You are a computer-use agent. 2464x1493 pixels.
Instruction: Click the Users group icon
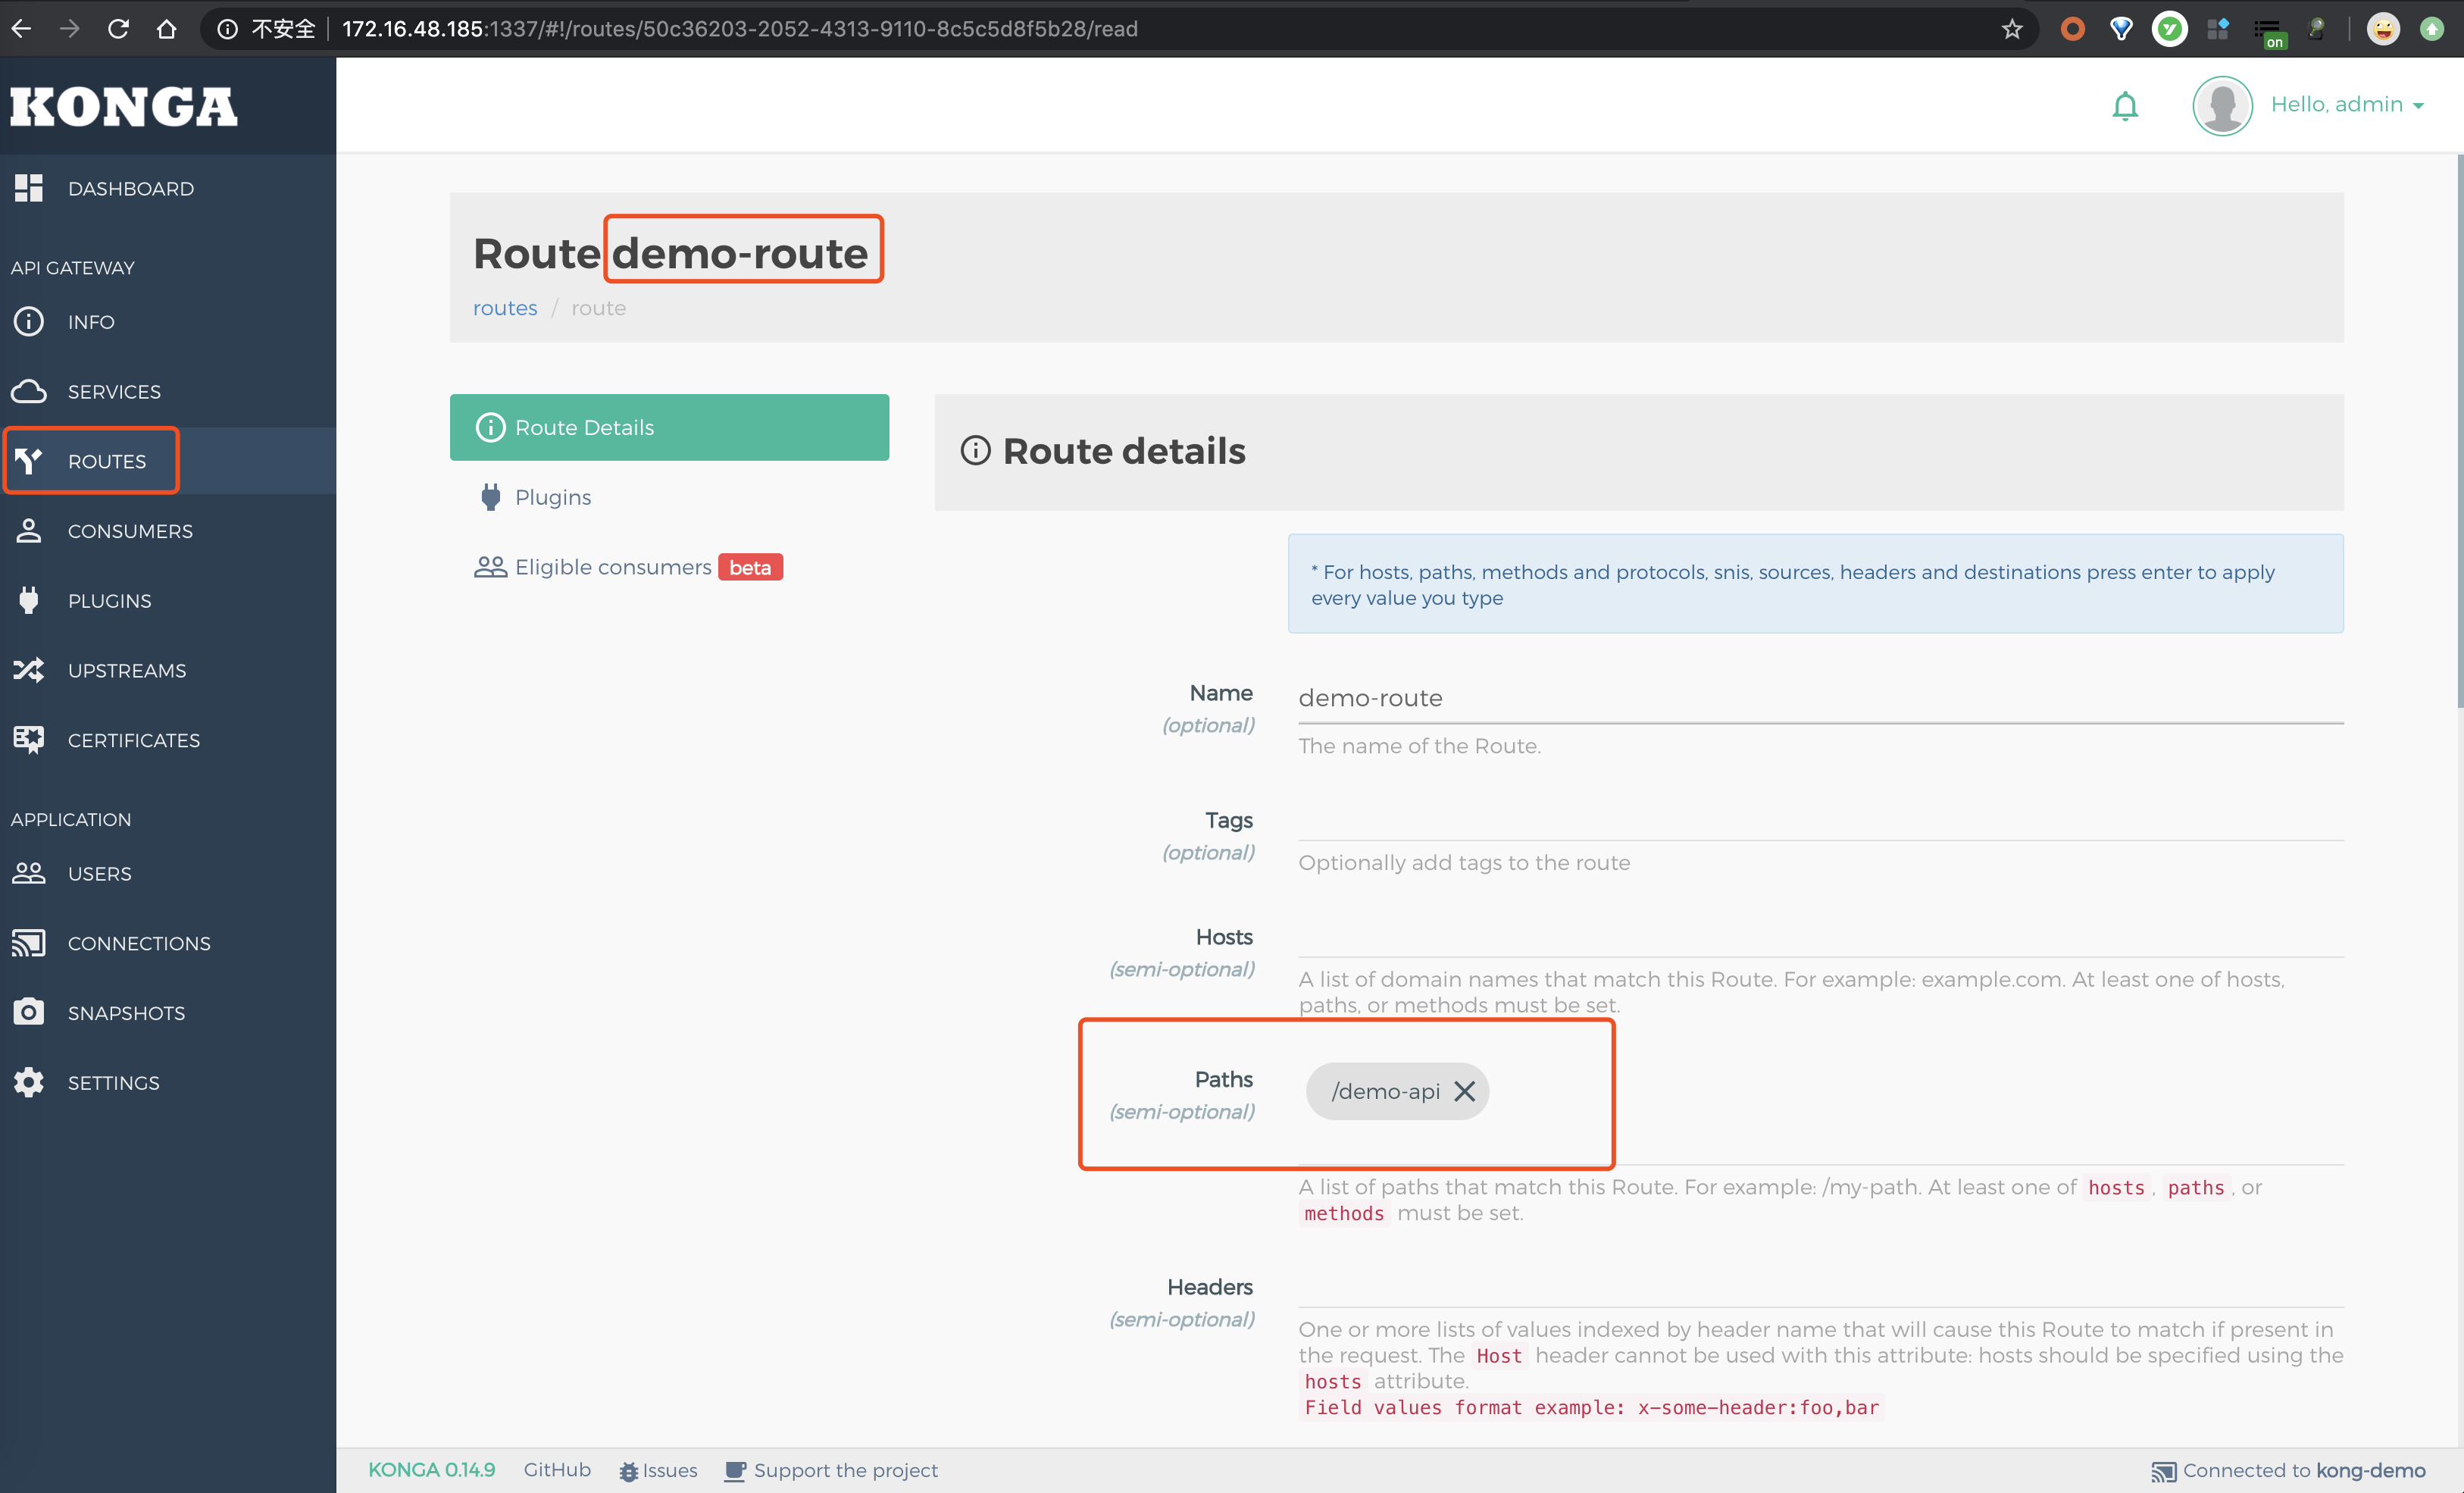(x=29, y=873)
